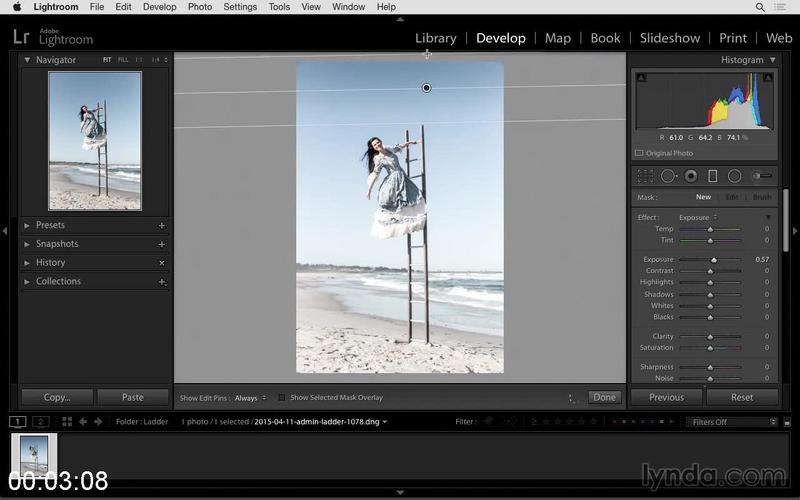The width and height of the screenshot is (800, 500).
Task: Hide the top module picker arrow
Action: coord(401,19)
